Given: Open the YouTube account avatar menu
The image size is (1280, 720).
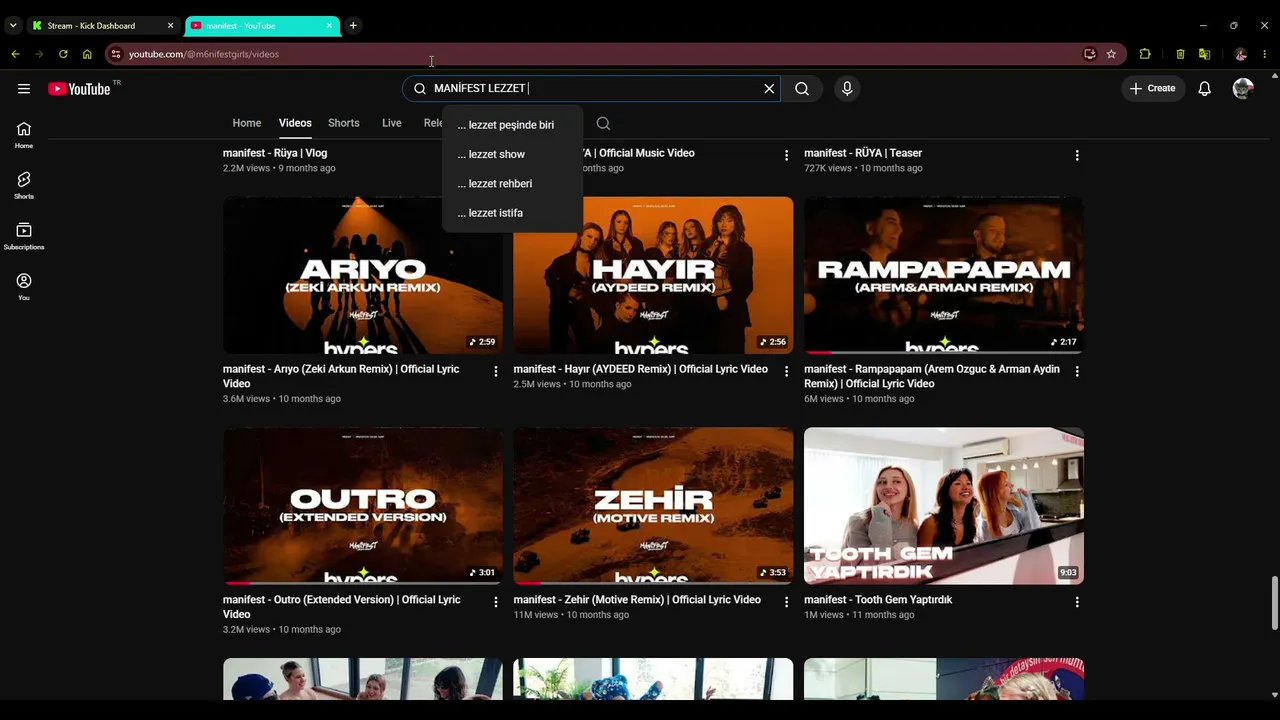Looking at the screenshot, I should tap(1243, 89).
